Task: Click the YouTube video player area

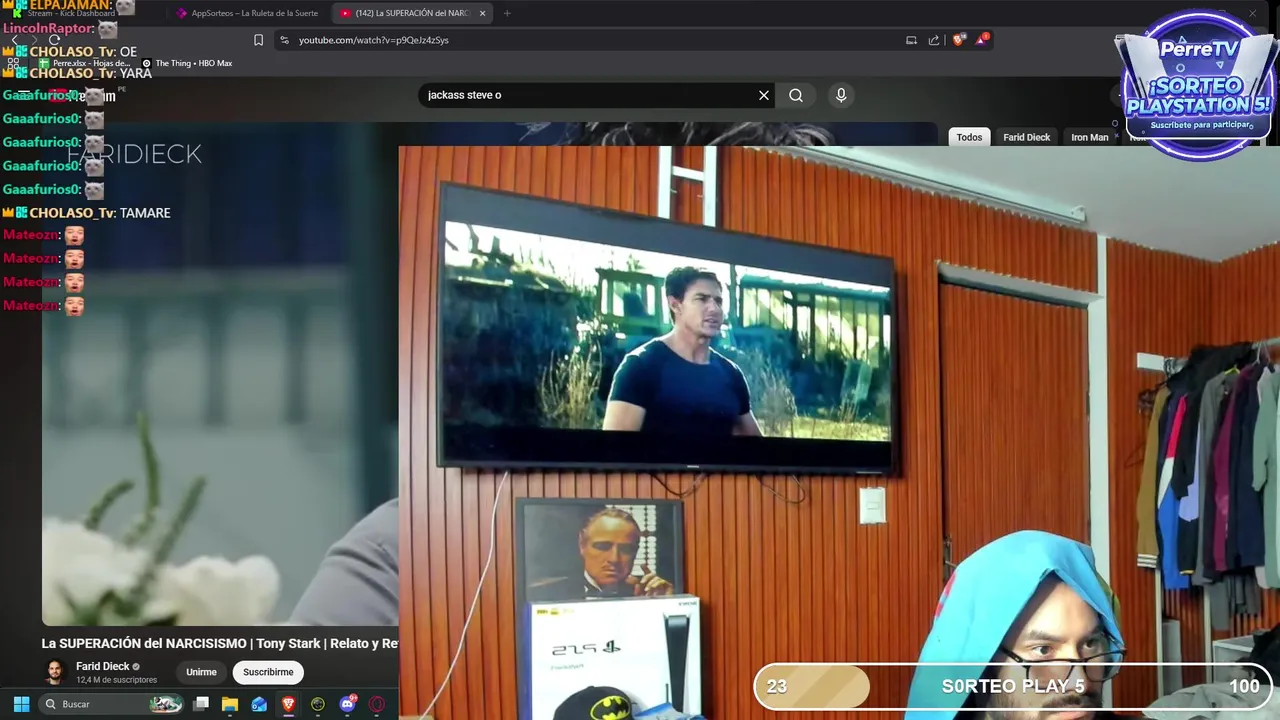Action: 220,375
